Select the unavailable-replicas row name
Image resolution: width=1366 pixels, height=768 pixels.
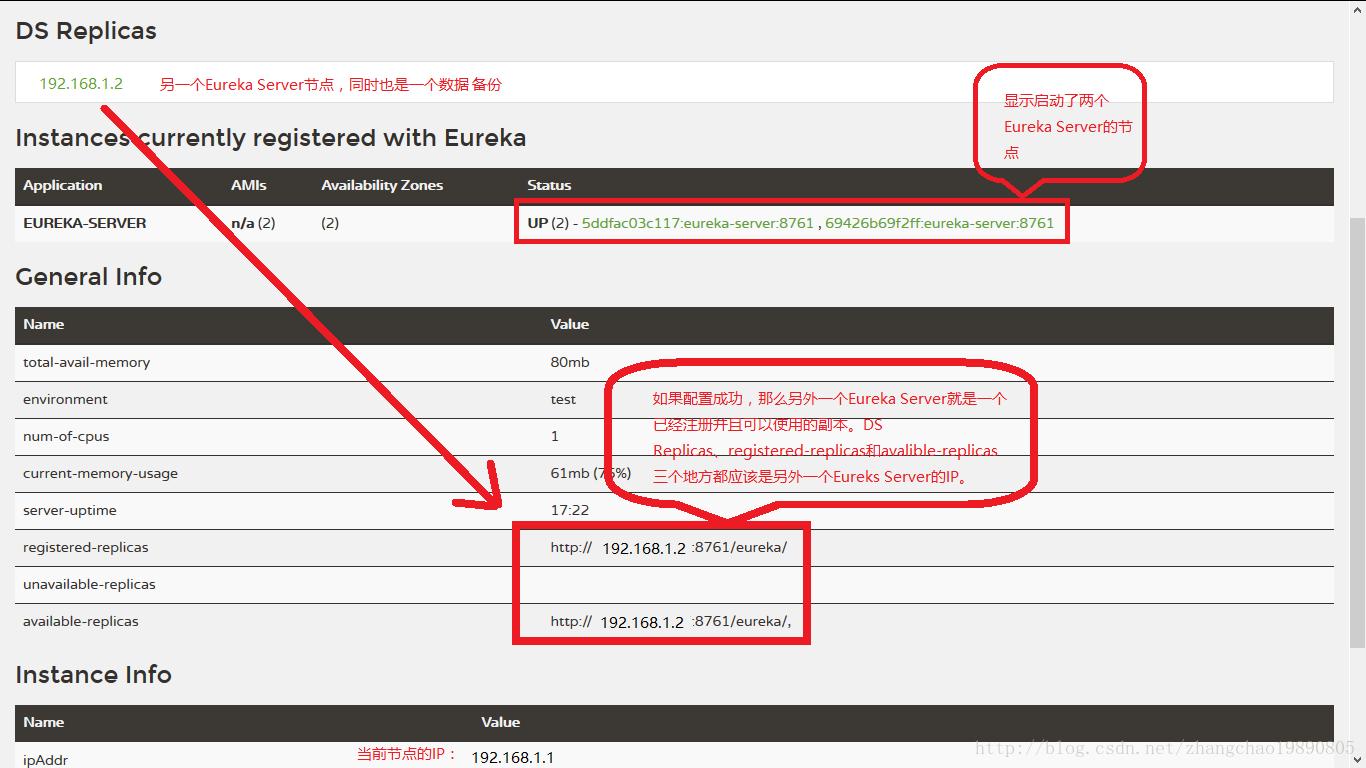click(89, 584)
